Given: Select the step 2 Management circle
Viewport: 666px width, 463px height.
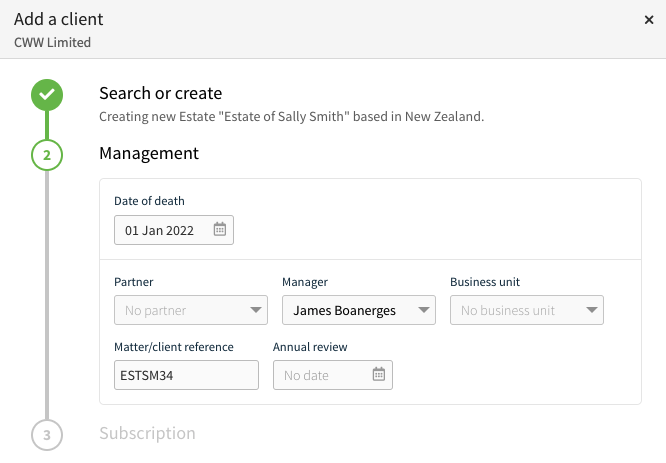Looking at the screenshot, I should 47,155.
